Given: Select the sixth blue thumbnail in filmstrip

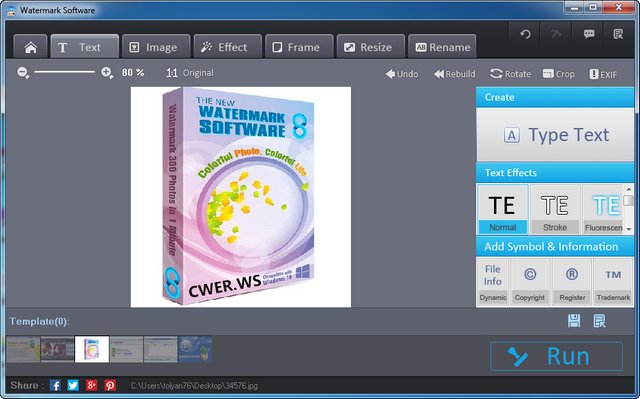Looking at the screenshot, I should pos(195,349).
